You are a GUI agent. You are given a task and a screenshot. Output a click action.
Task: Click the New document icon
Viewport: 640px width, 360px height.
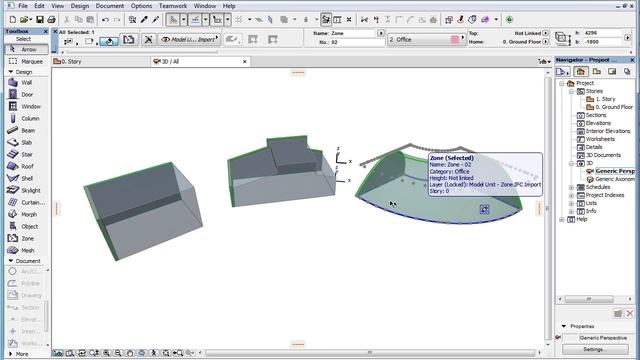13,20
